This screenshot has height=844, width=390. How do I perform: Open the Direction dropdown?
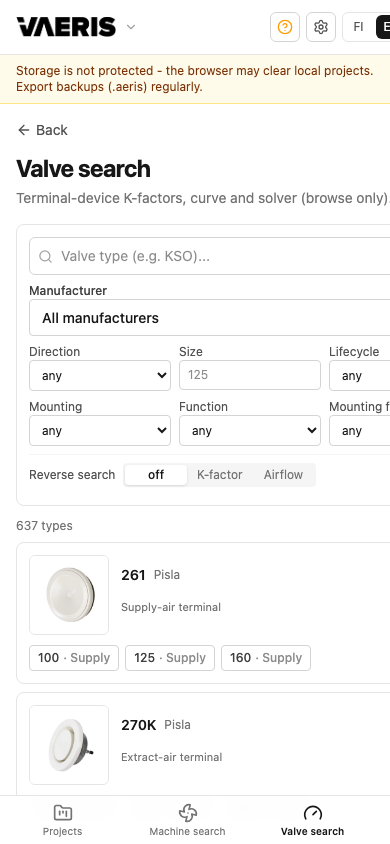point(100,376)
